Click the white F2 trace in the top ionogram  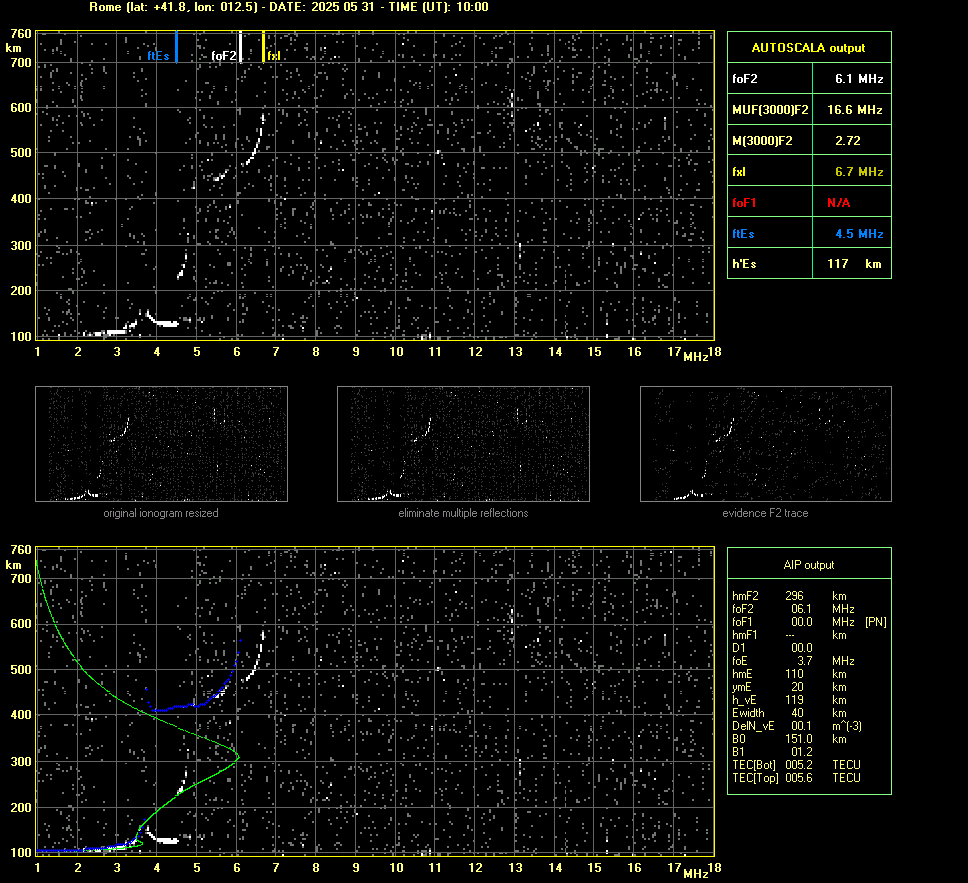point(254,151)
